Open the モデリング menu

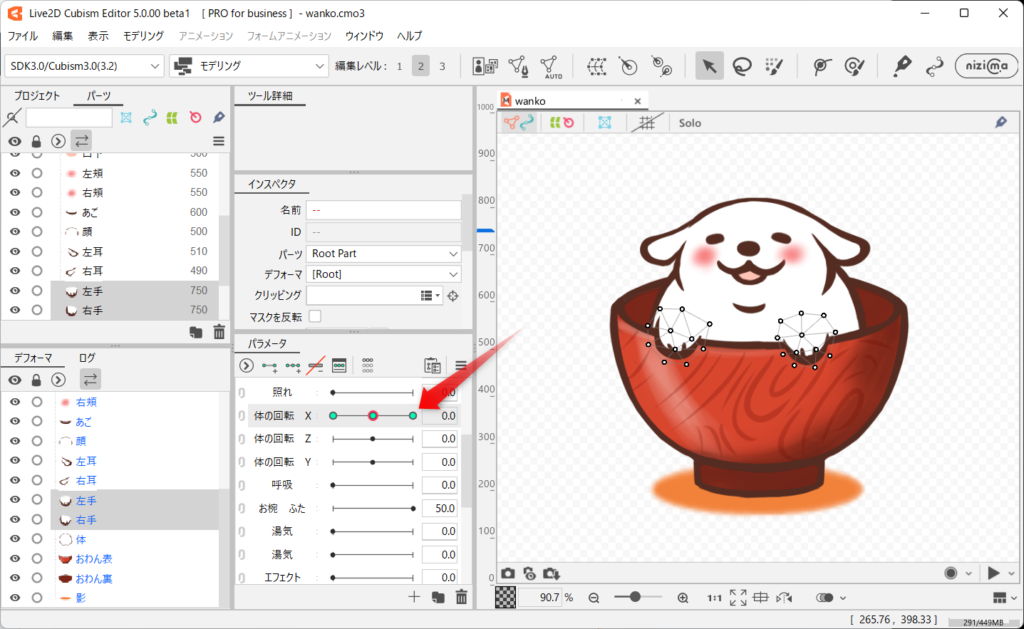click(143, 35)
